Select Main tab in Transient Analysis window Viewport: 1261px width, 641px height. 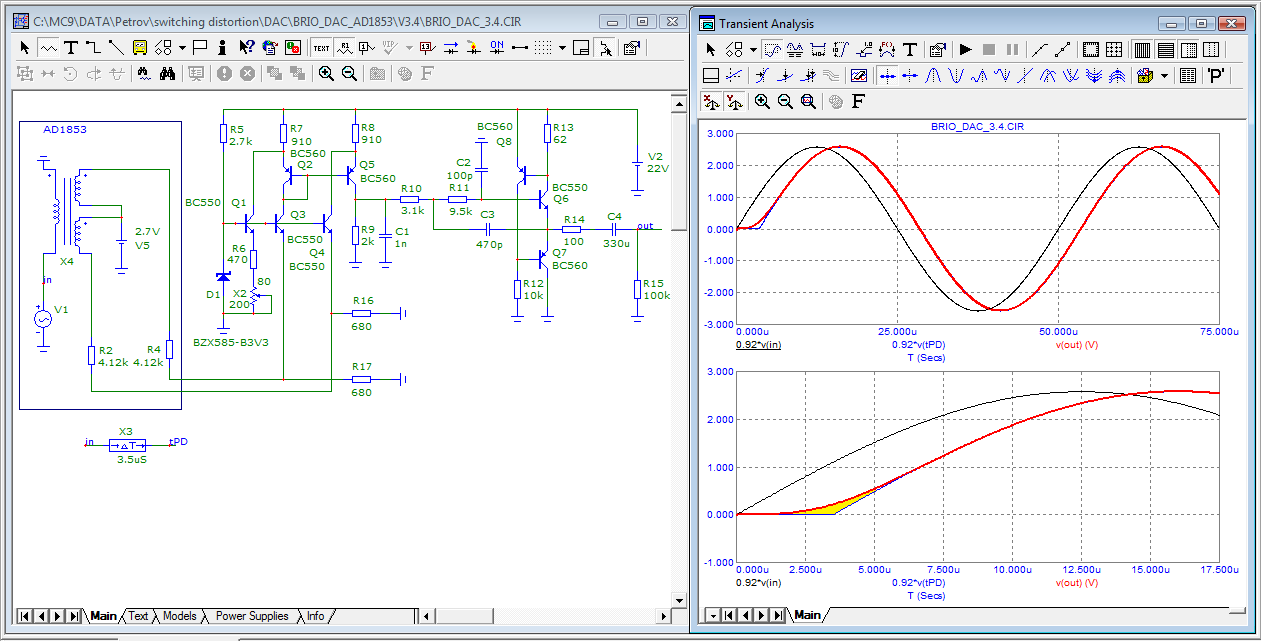807,615
